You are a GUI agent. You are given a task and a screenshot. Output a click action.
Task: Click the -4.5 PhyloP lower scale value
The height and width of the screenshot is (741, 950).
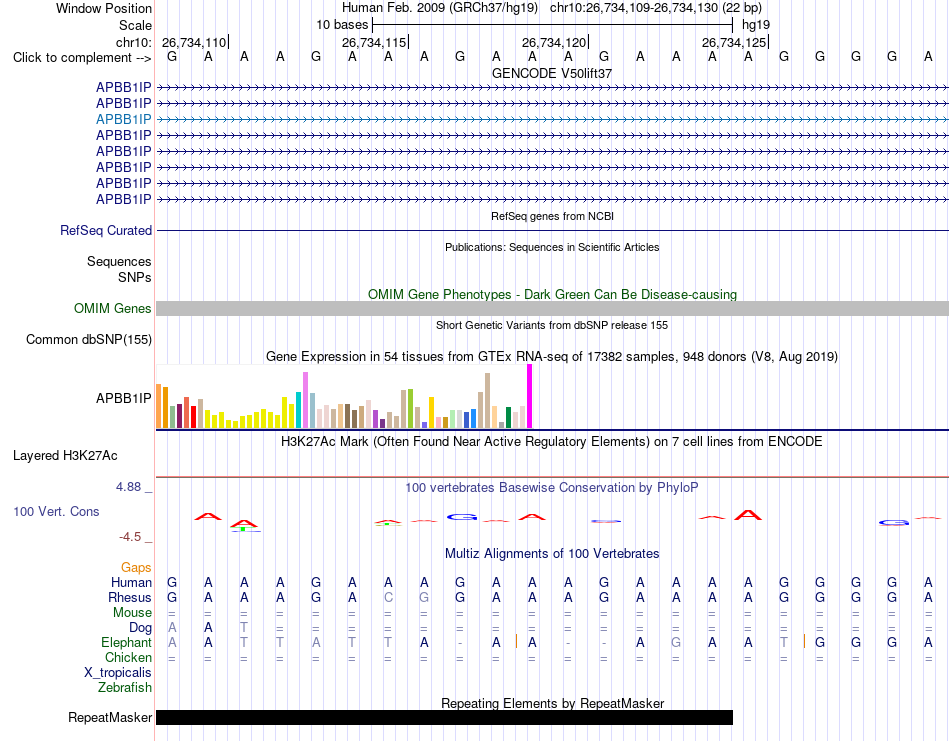130,537
